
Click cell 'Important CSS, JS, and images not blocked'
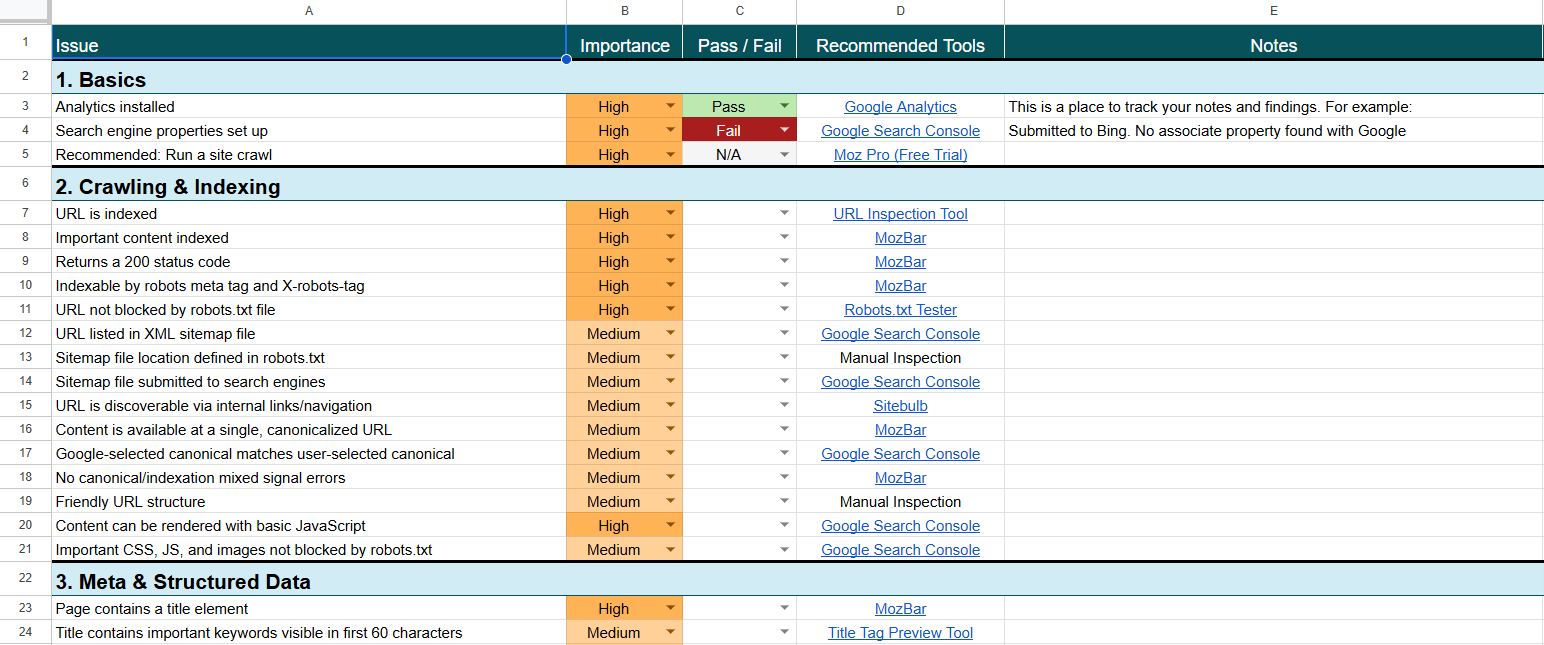click(308, 549)
